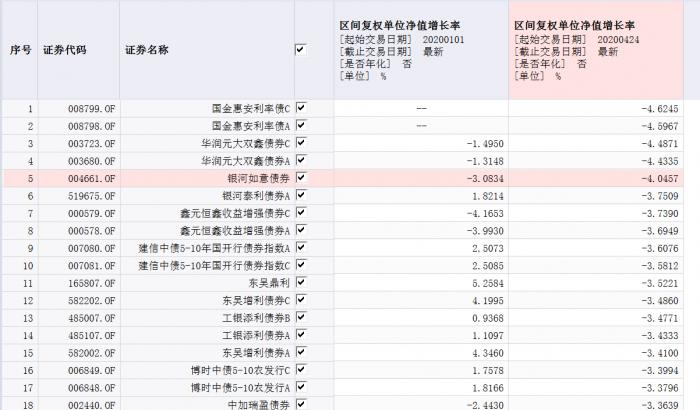Uncheck the checkbox for 银河如意债券
Screen dimensions: 700x410
(x=300, y=178)
